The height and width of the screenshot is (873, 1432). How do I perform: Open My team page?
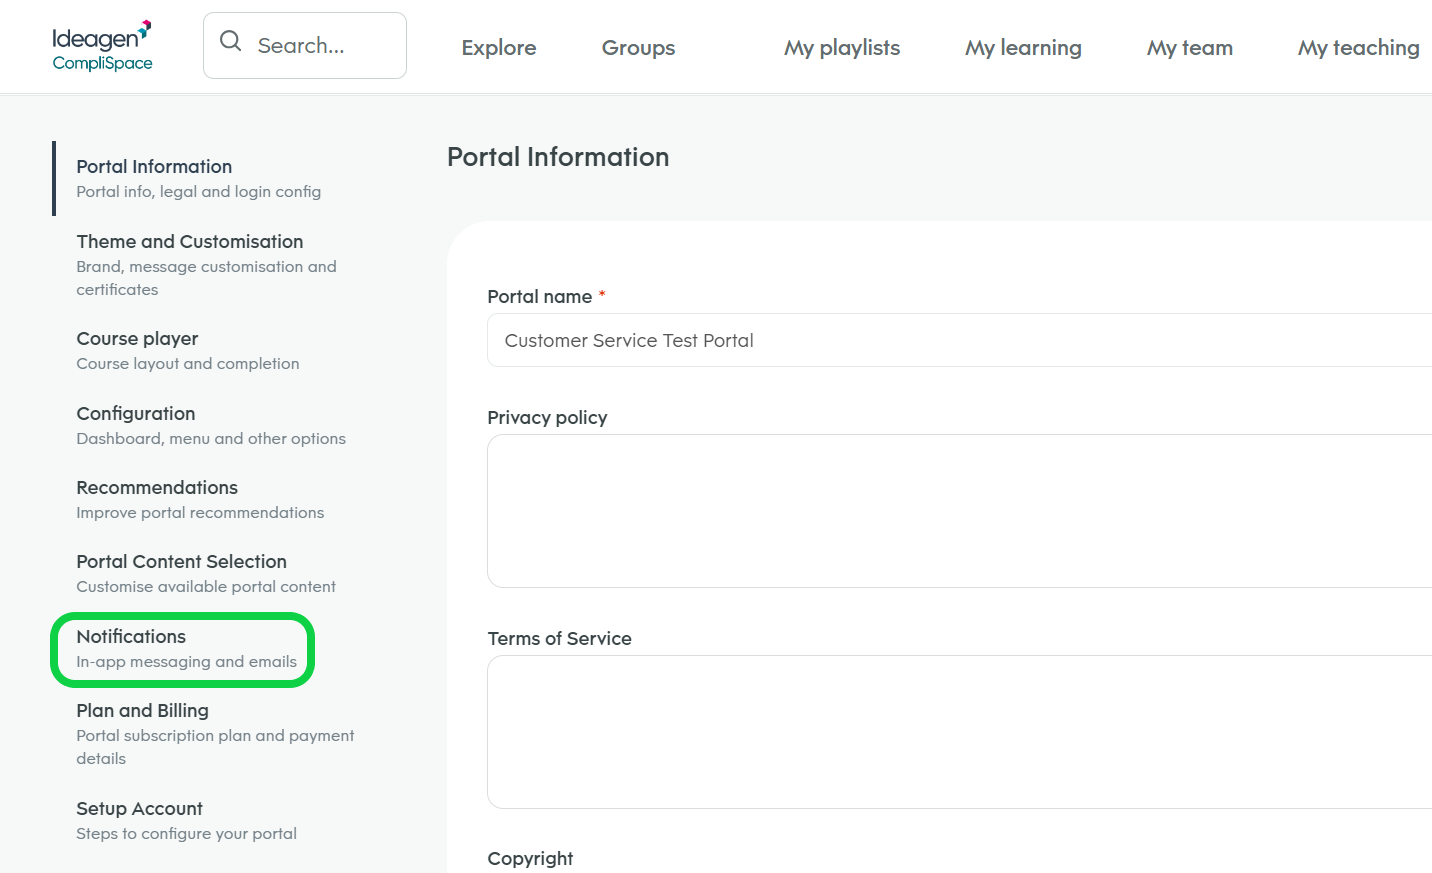tap(1190, 48)
